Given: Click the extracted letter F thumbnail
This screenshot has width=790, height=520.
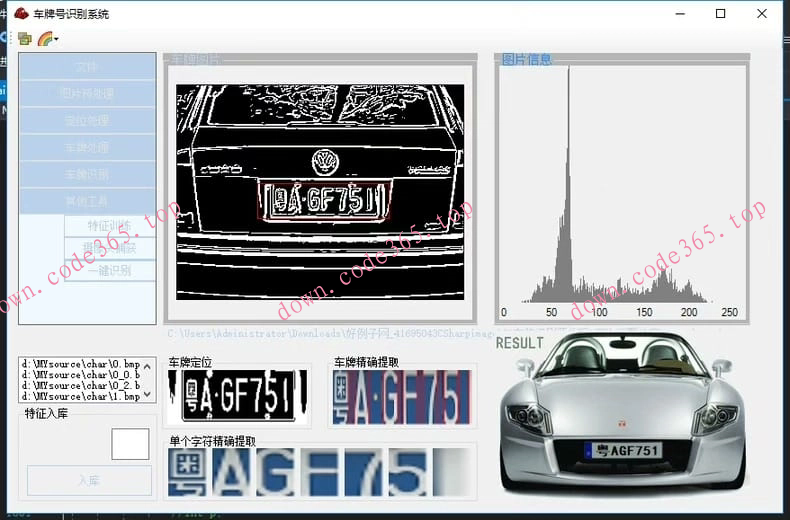Looking at the screenshot, I should click(x=319, y=473).
